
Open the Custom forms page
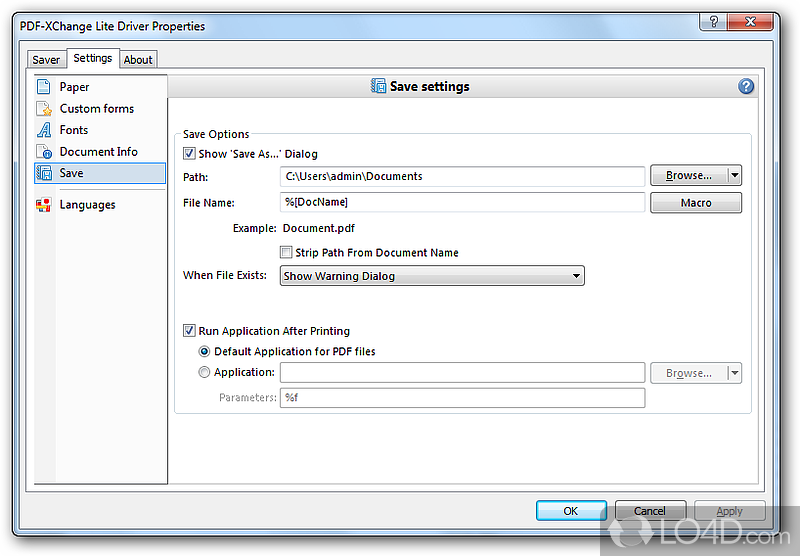coord(100,109)
